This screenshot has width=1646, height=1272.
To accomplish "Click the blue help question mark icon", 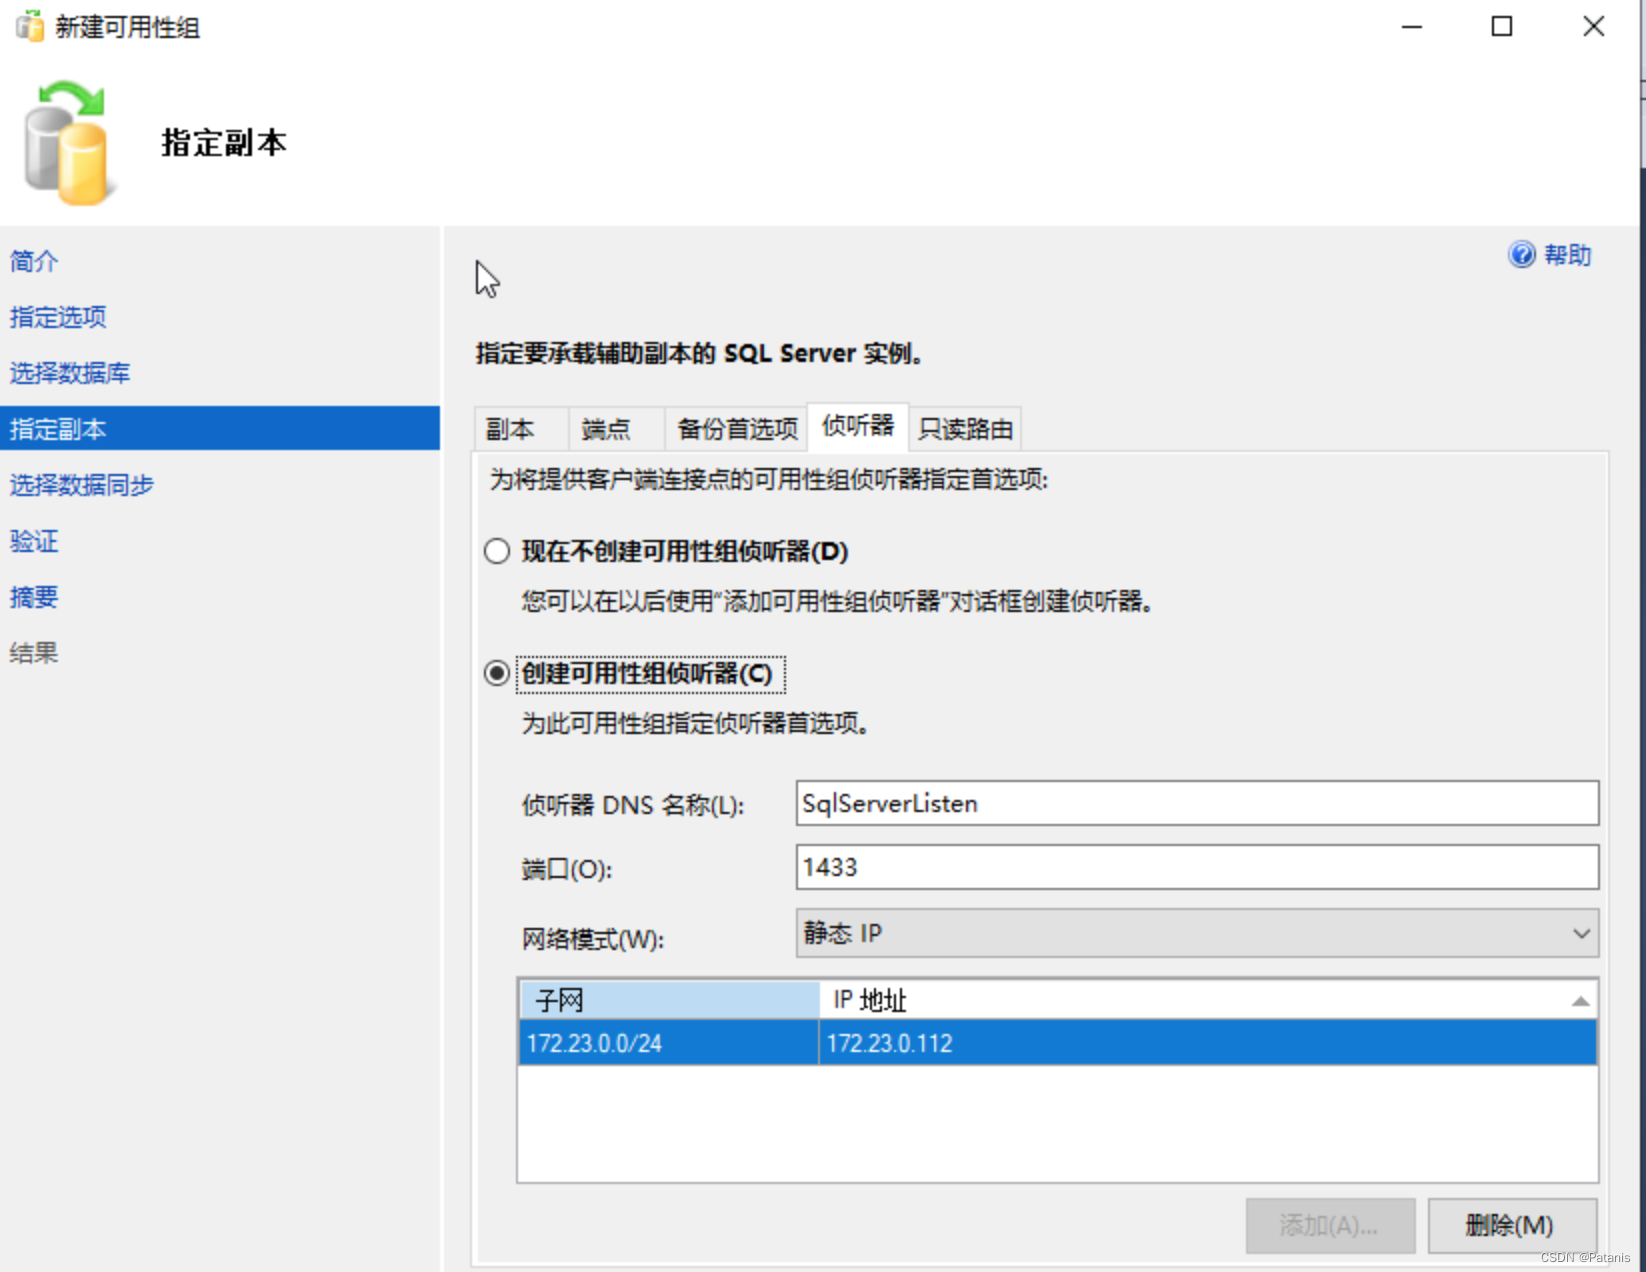I will click(x=1522, y=255).
